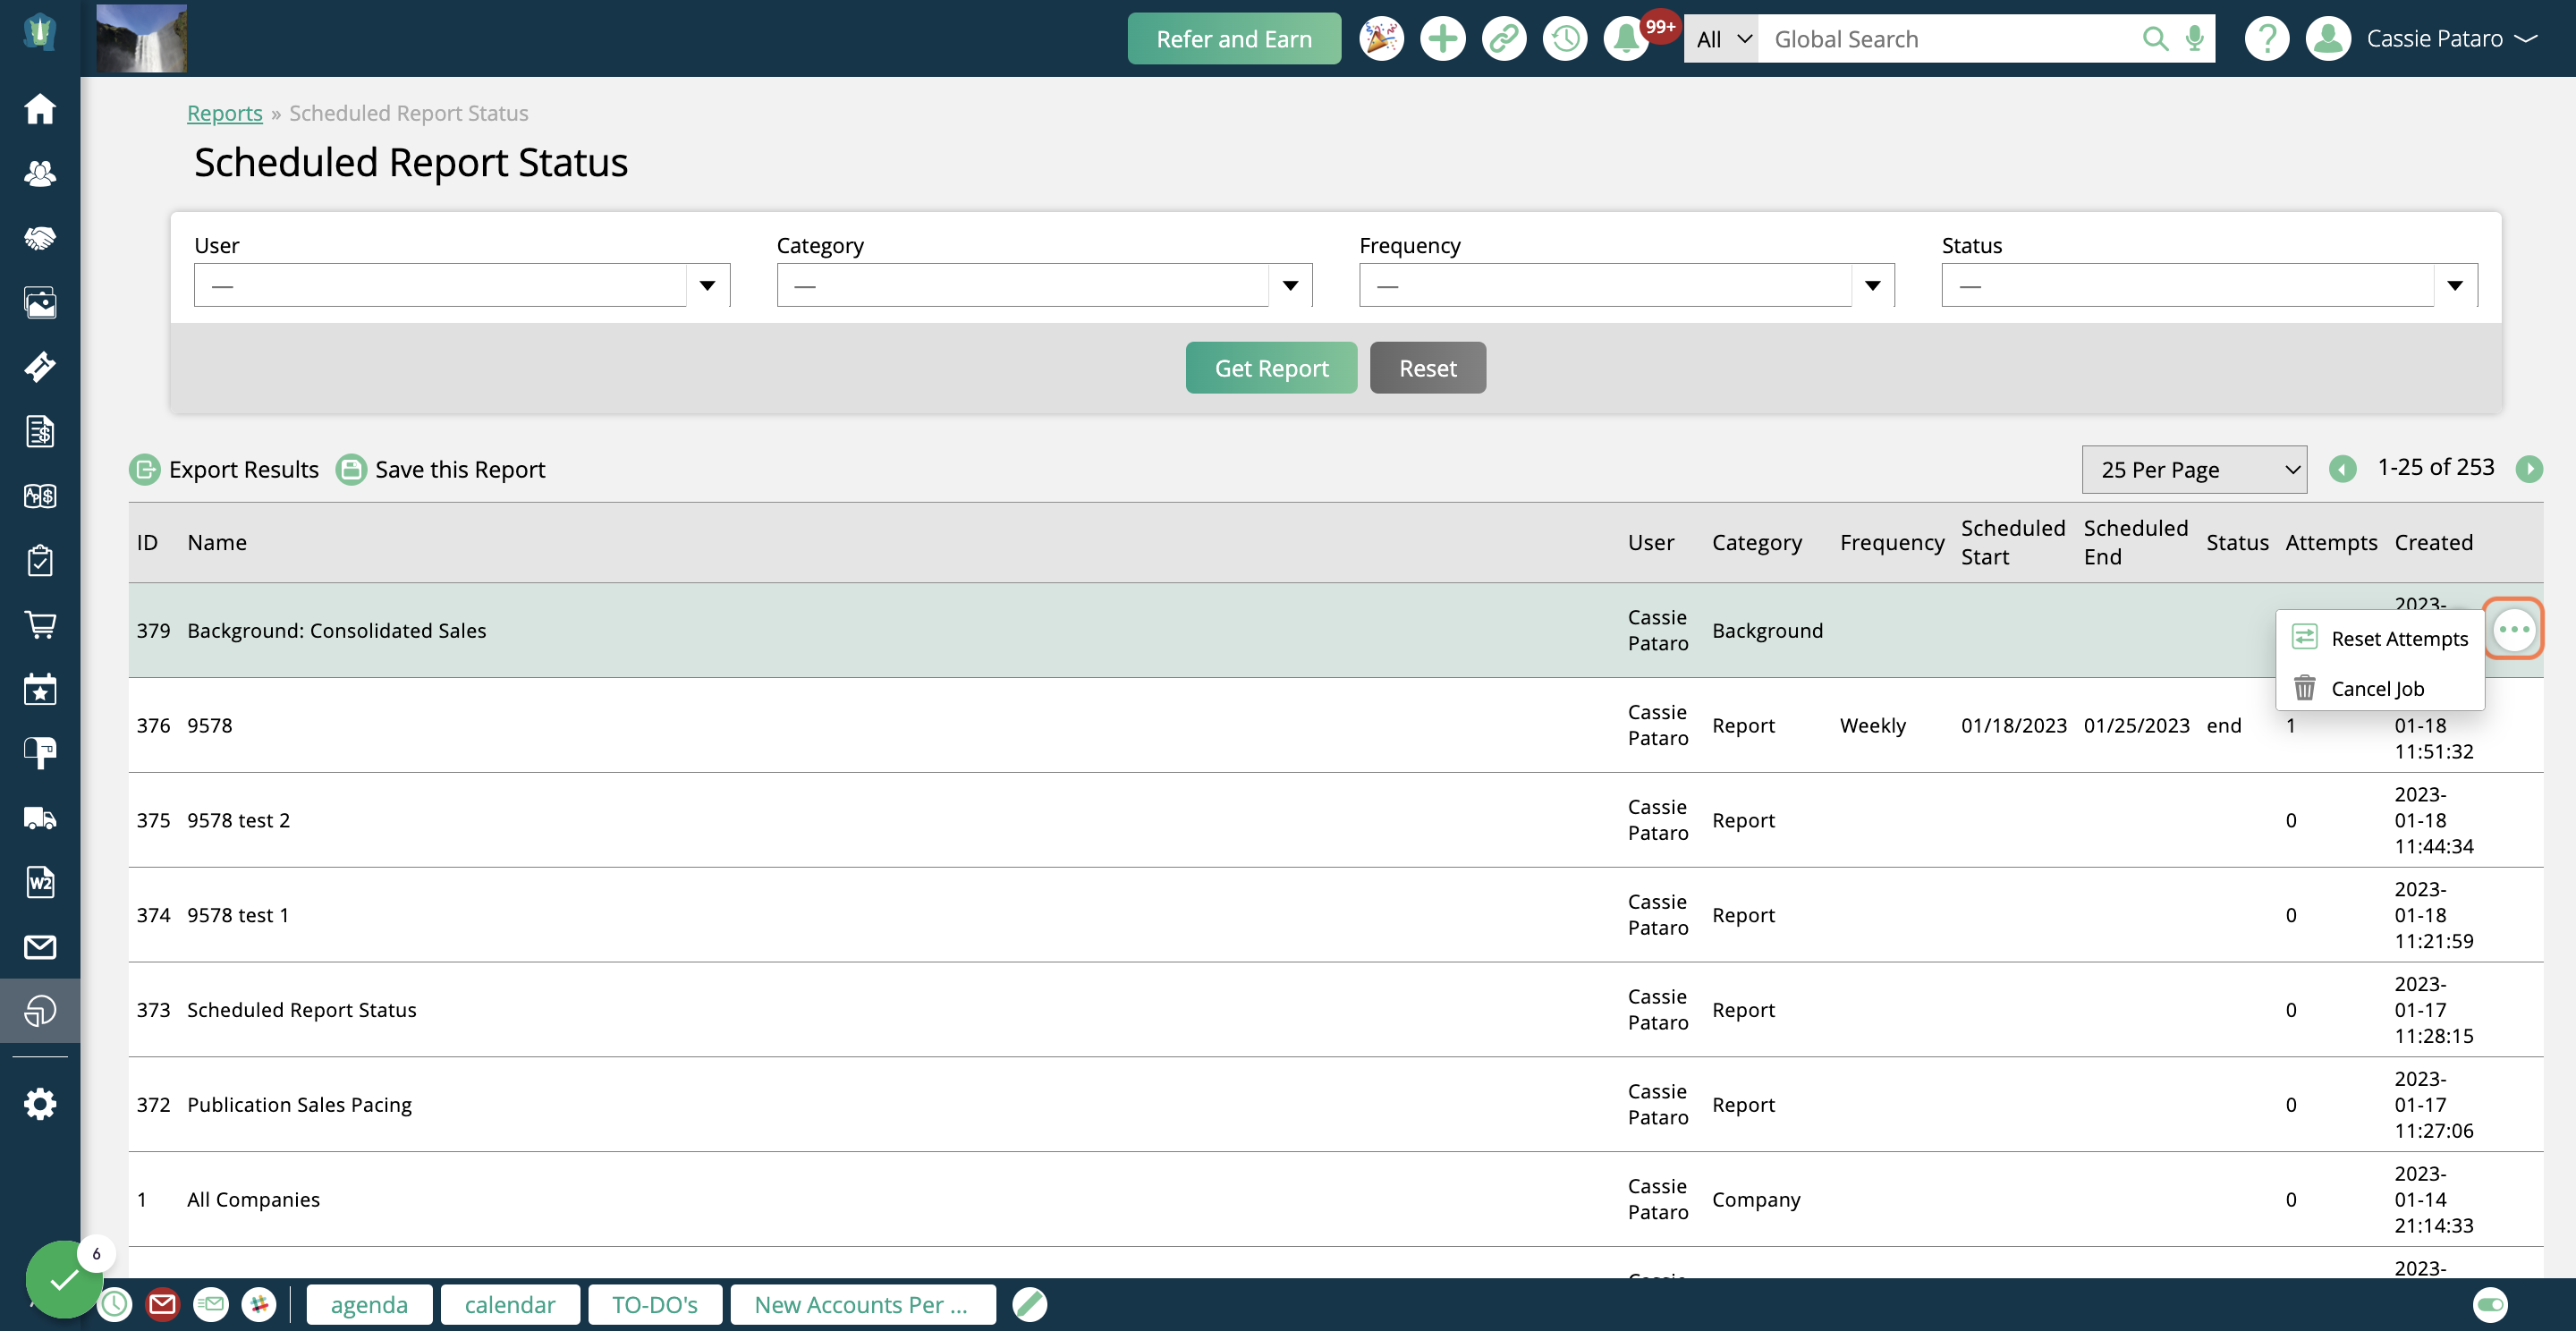This screenshot has width=2576, height=1331.
Task: Open the Reports pie chart sidebar icon
Action: pos(40,1010)
